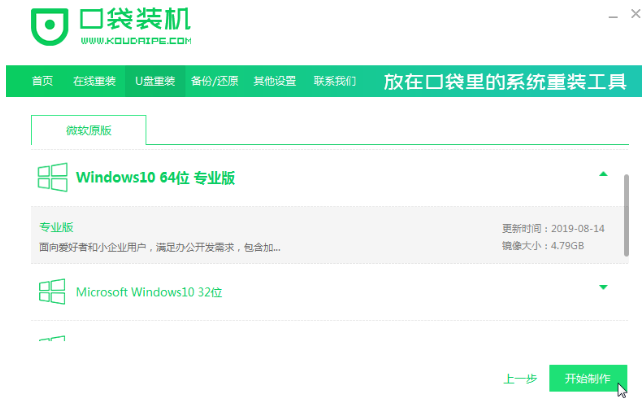Viewport: 642px width, 413px height.
Task: Click the 镜像大小：4.79GB text
Action: pos(543,246)
